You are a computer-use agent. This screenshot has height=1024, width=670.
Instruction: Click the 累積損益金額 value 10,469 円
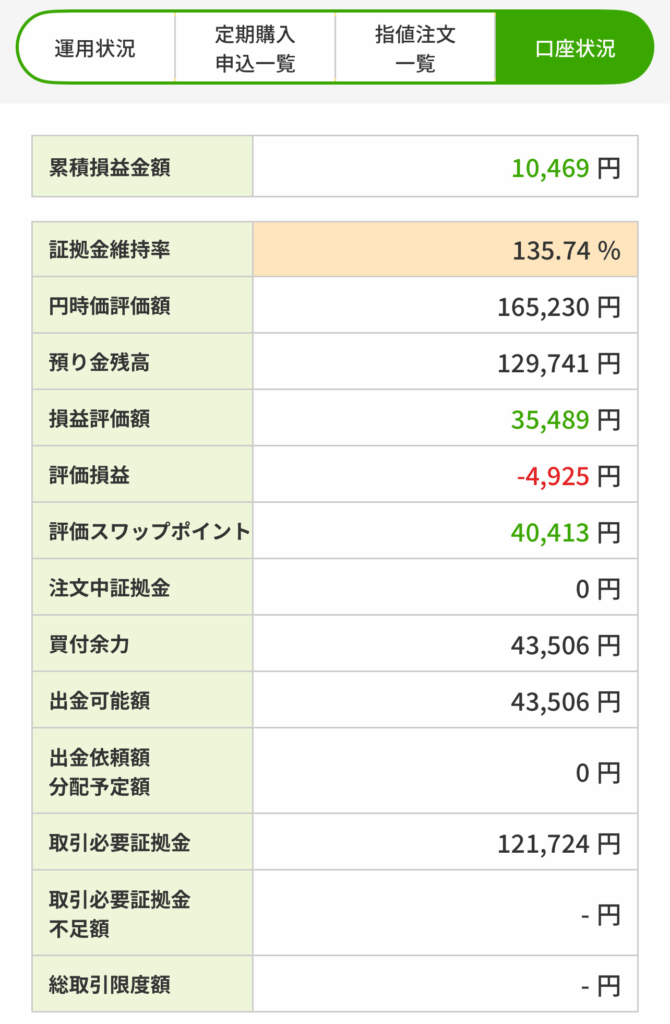coord(565,167)
